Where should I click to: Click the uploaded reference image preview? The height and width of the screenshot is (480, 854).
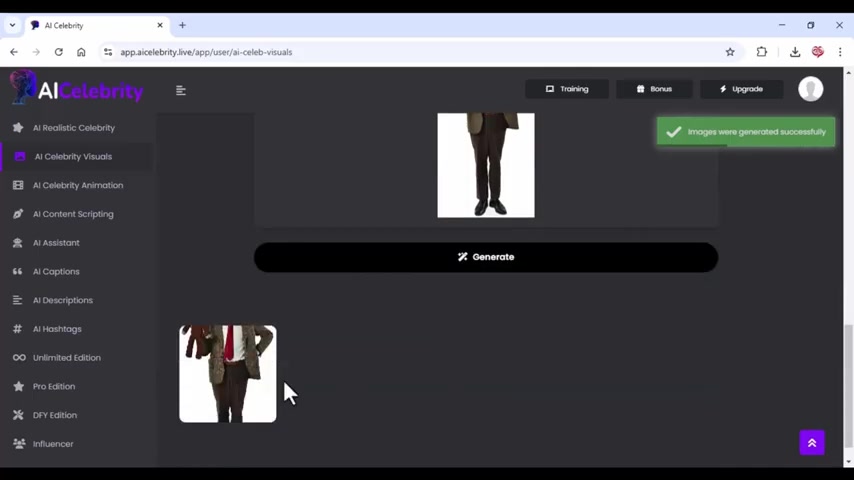coord(486,165)
